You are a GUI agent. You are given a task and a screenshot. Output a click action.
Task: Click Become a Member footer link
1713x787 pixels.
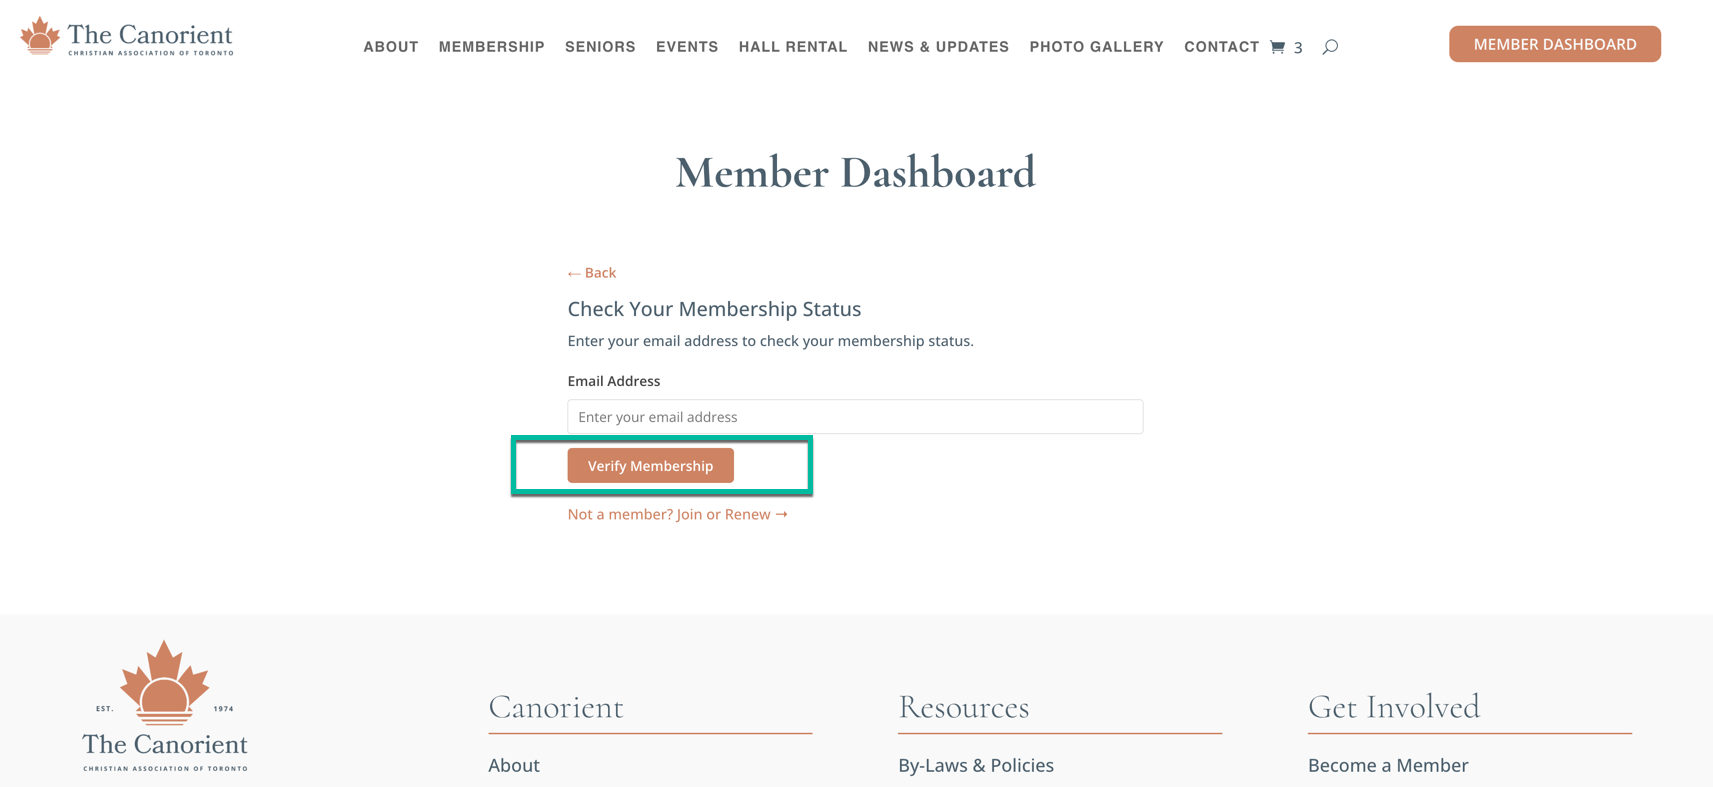1388,765
